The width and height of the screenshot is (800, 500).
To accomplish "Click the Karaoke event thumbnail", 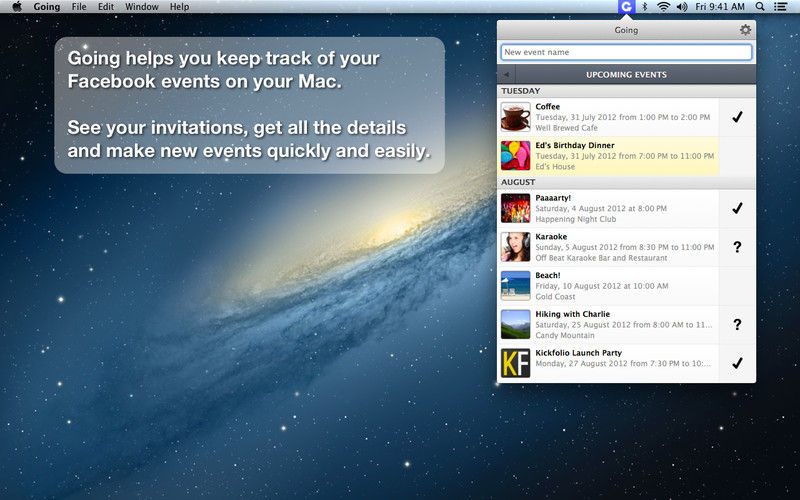I will (x=515, y=247).
